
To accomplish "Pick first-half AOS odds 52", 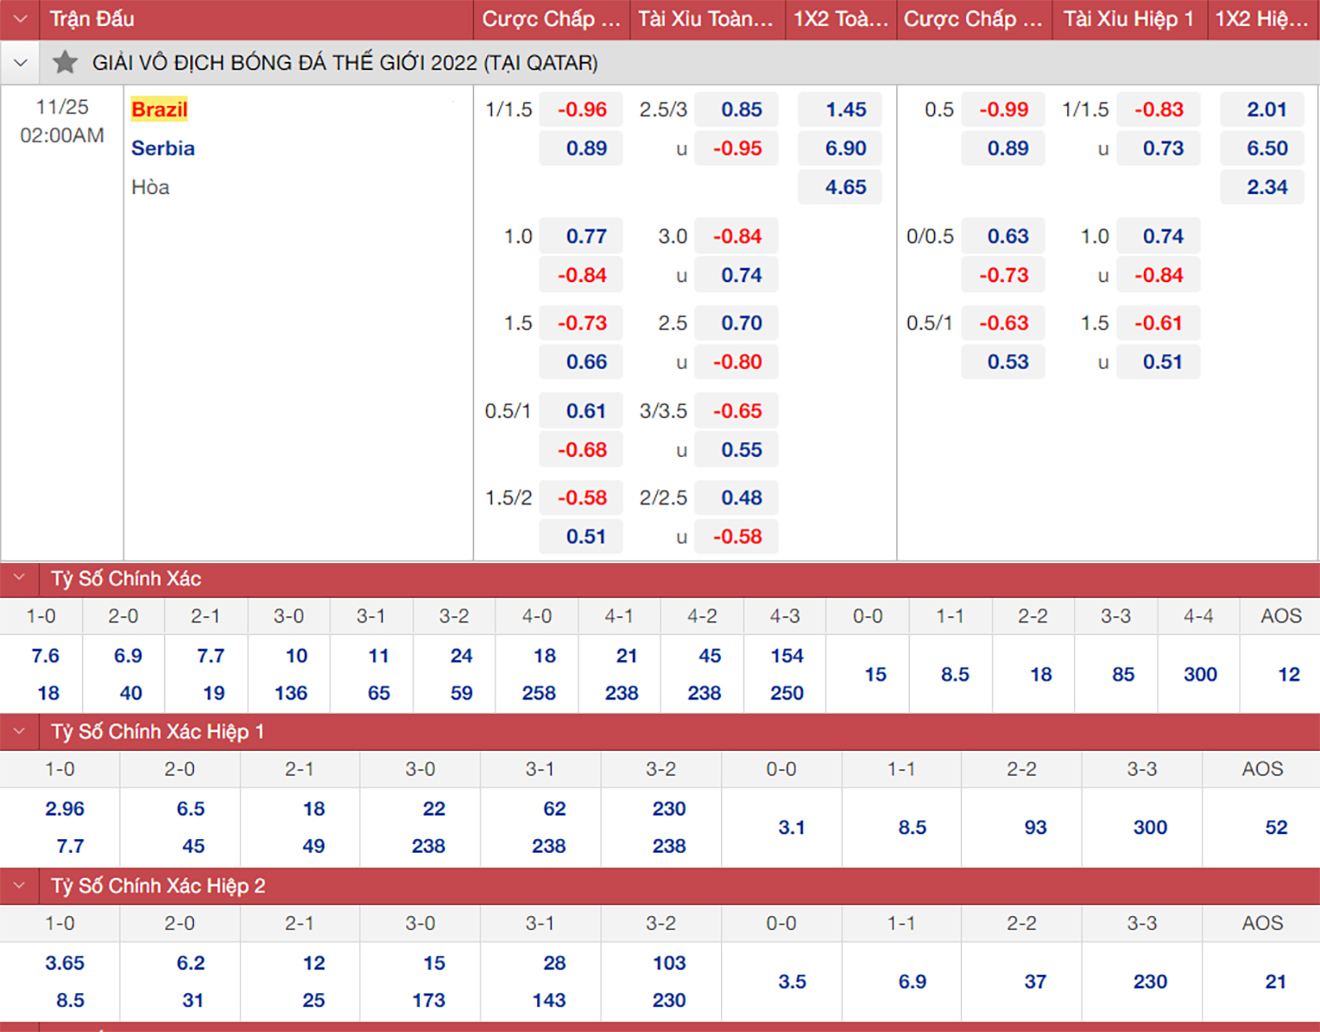I will tap(1276, 828).
